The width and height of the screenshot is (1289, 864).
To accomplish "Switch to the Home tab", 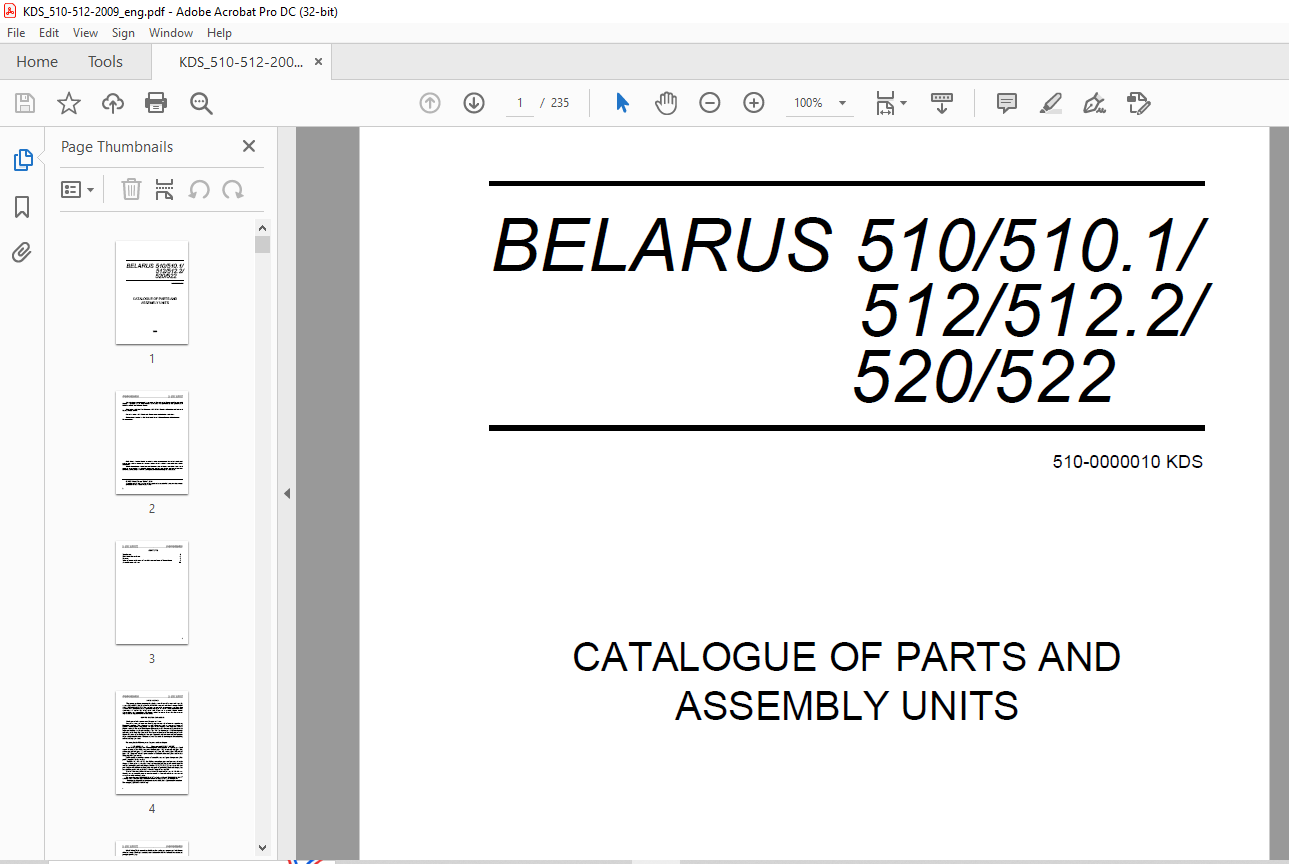I will [x=37, y=62].
